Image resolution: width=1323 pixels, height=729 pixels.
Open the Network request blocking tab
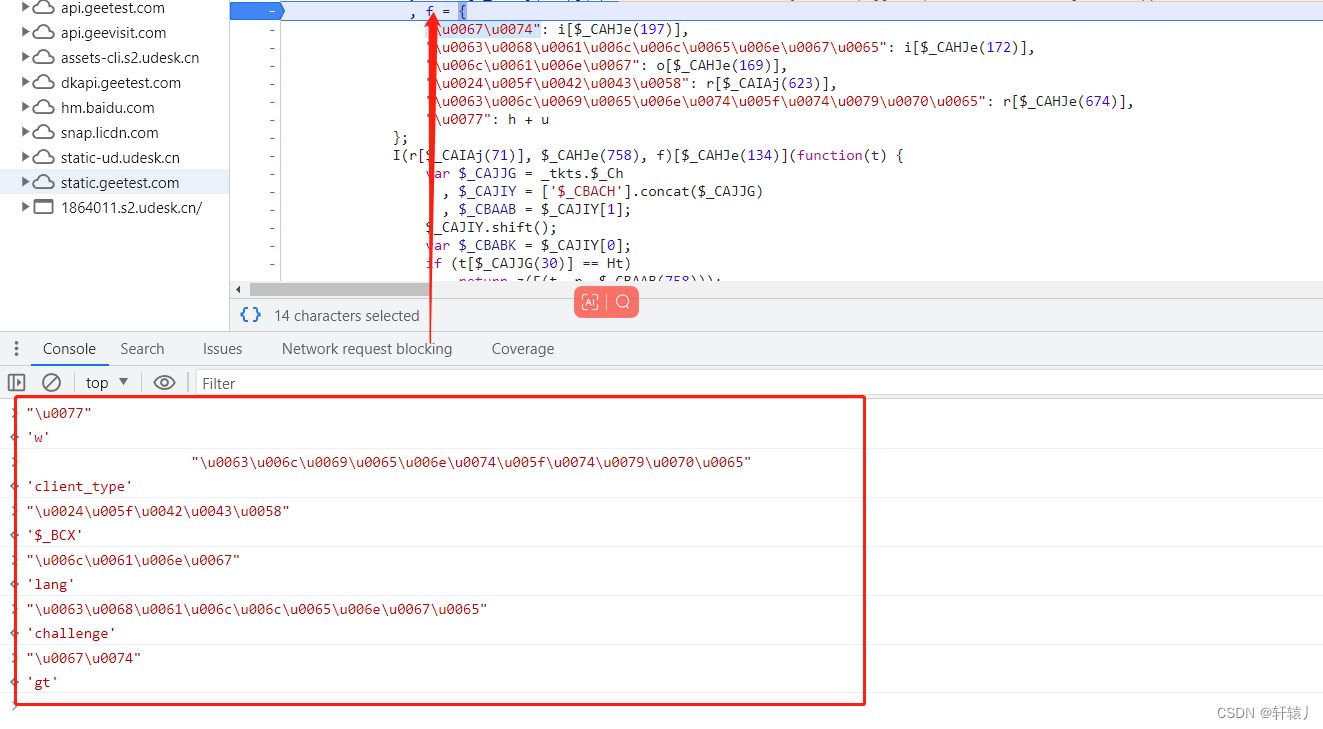367,349
